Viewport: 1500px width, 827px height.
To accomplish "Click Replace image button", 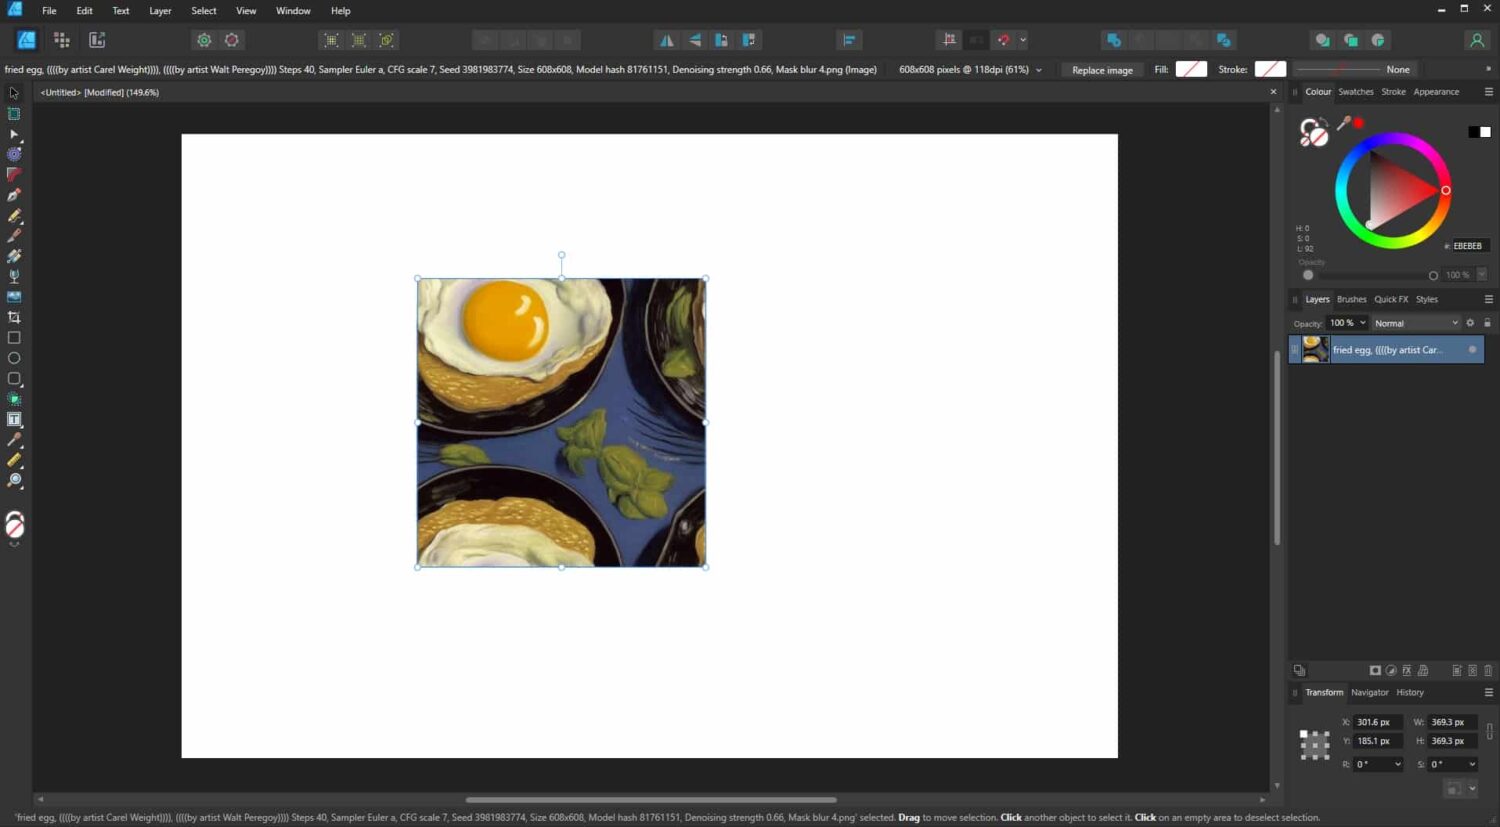I will click(1102, 70).
